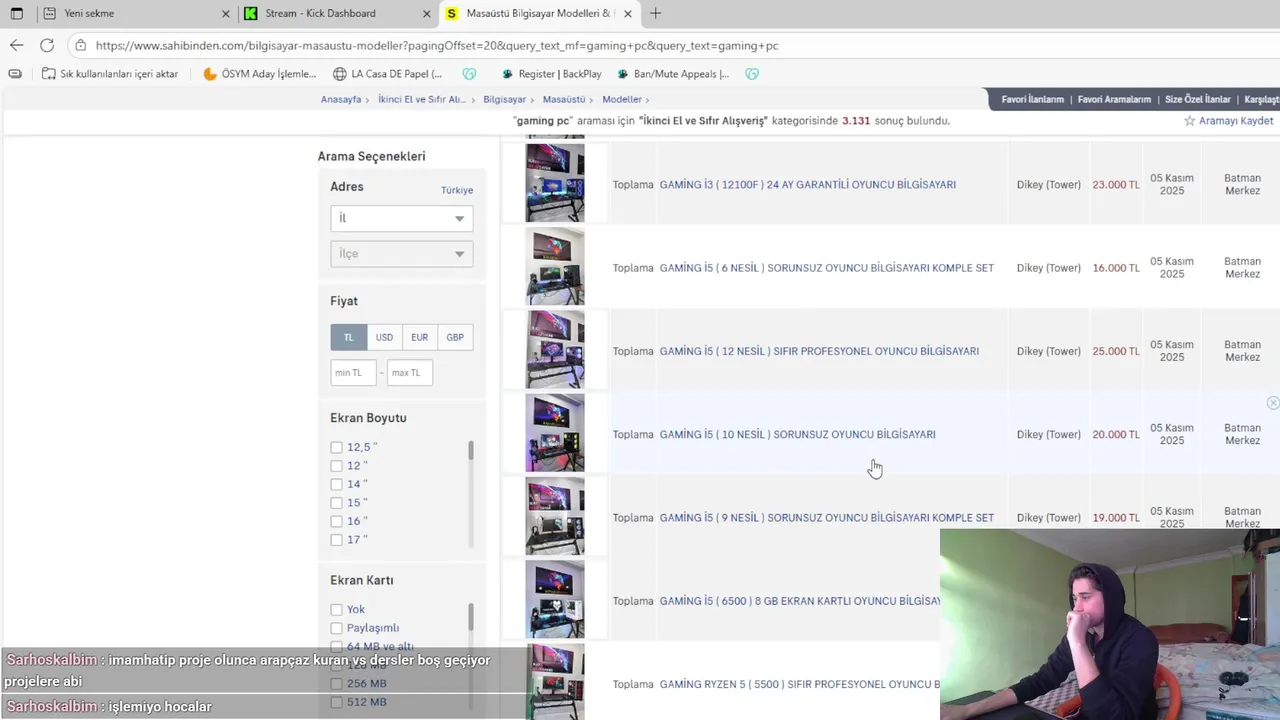Open GAMİNG İ5 (12 NESİL) SIFIR PROFESYONEL title

(x=819, y=352)
